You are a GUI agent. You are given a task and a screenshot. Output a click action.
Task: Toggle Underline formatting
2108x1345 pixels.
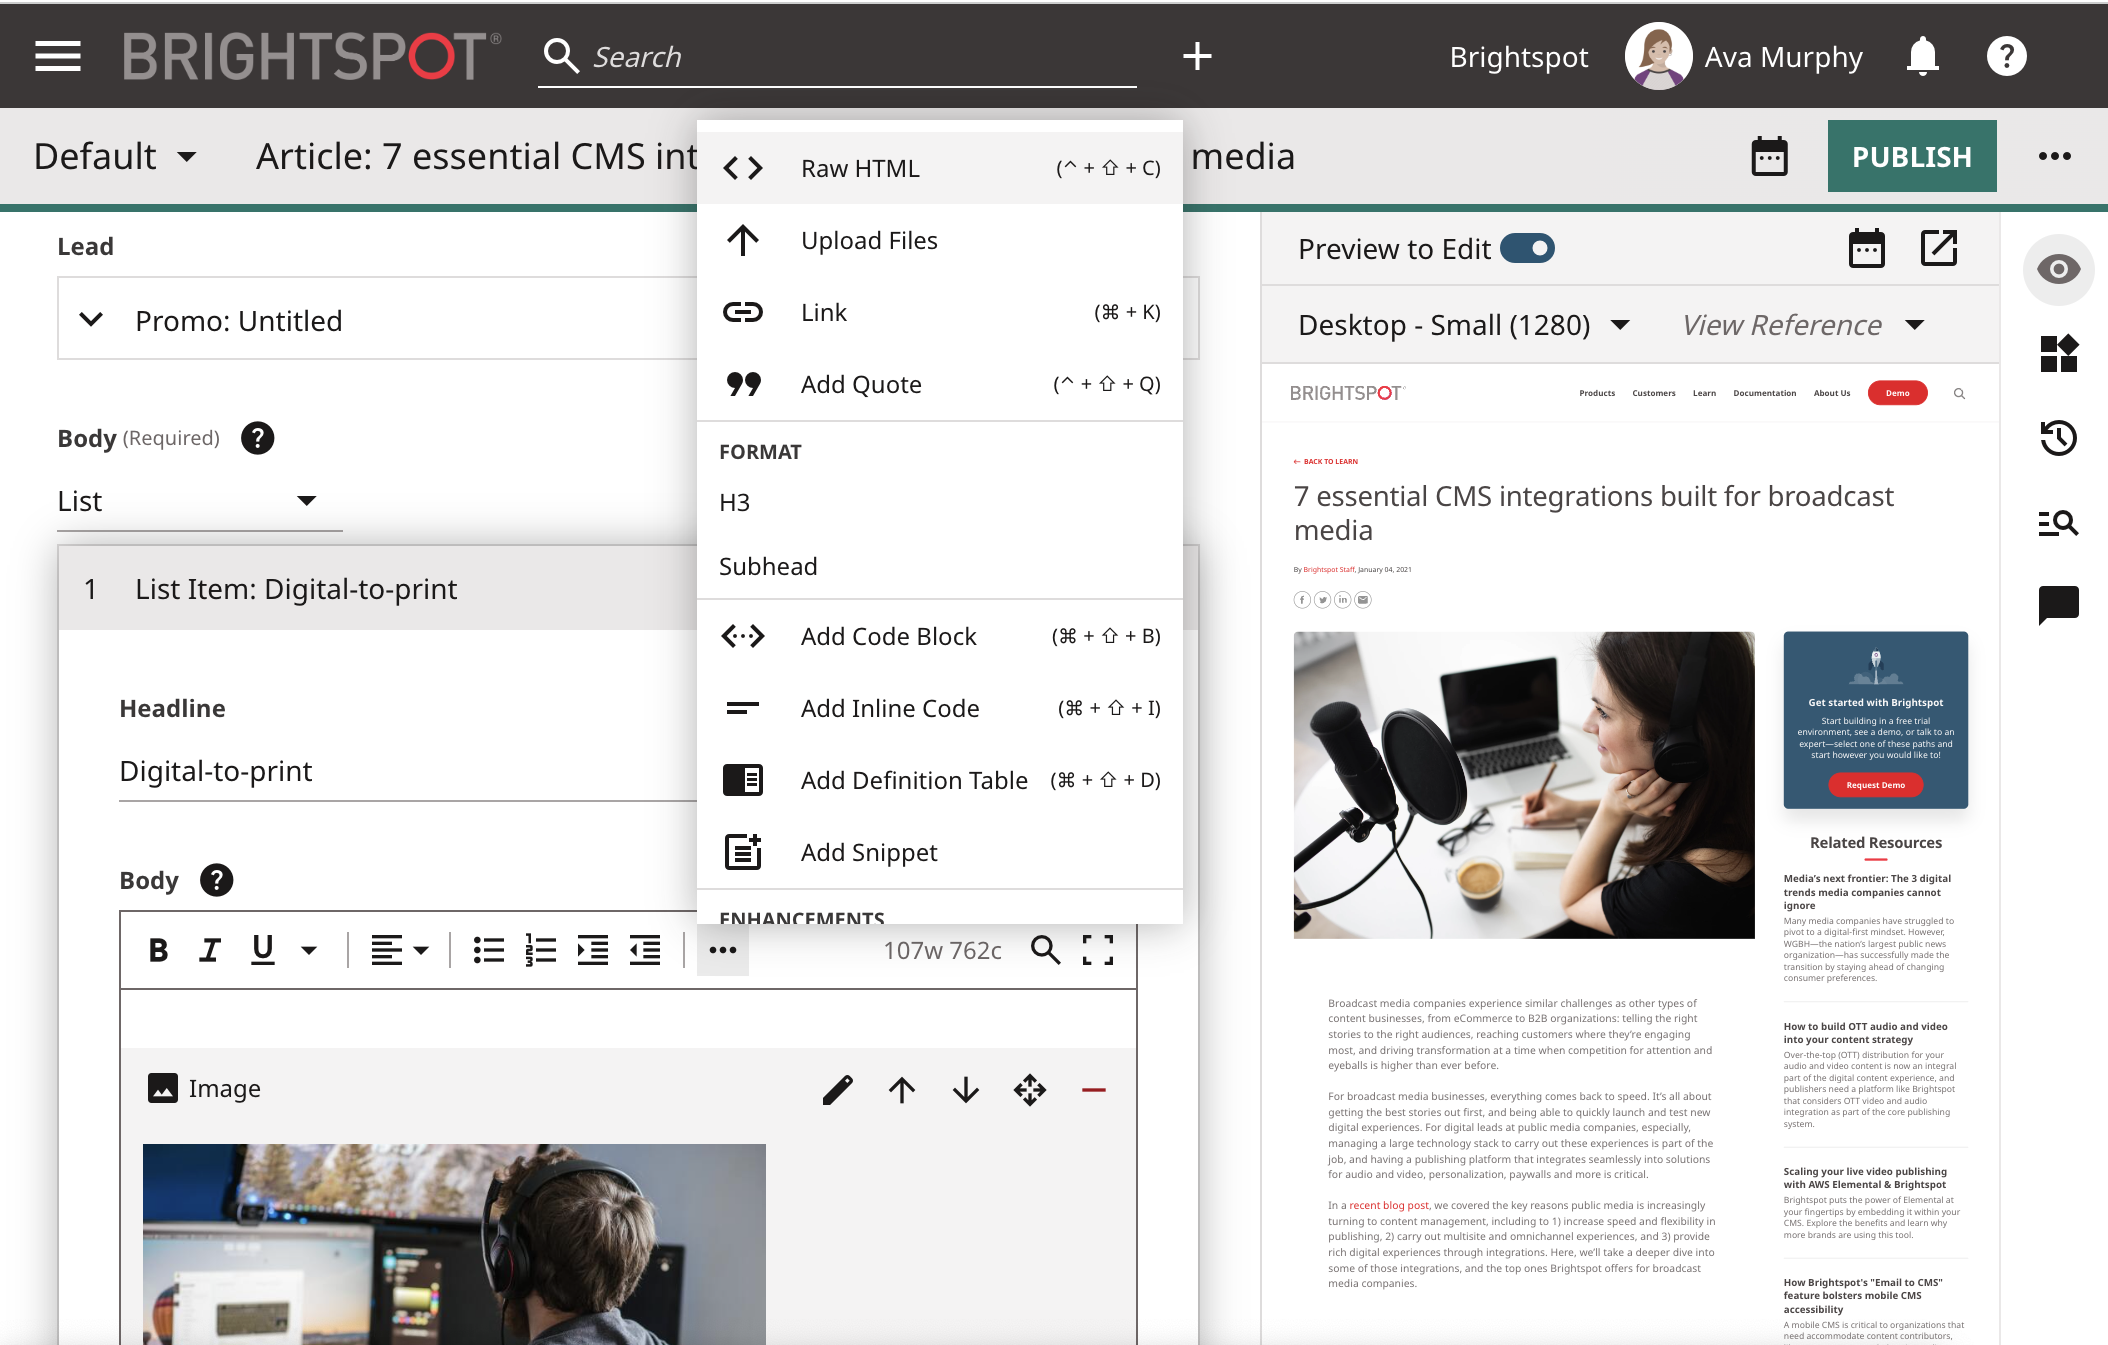tap(262, 950)
